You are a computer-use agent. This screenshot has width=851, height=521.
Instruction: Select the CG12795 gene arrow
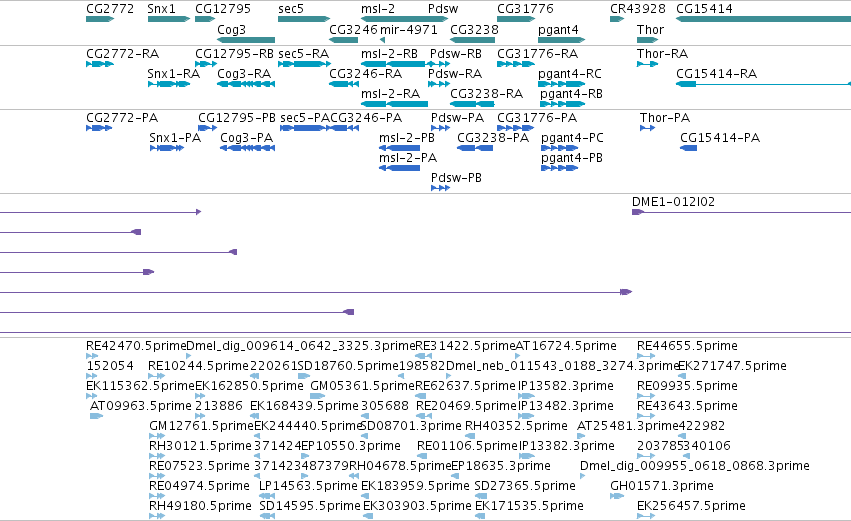point(205,19)
